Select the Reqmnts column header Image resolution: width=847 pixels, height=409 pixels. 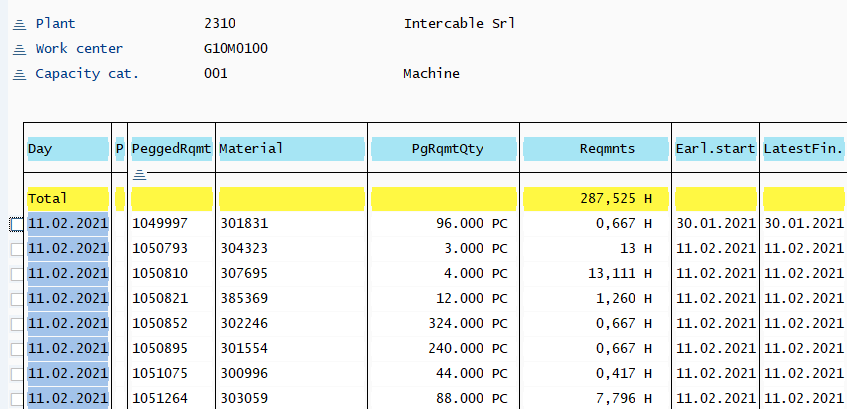[x=594, y=149]
